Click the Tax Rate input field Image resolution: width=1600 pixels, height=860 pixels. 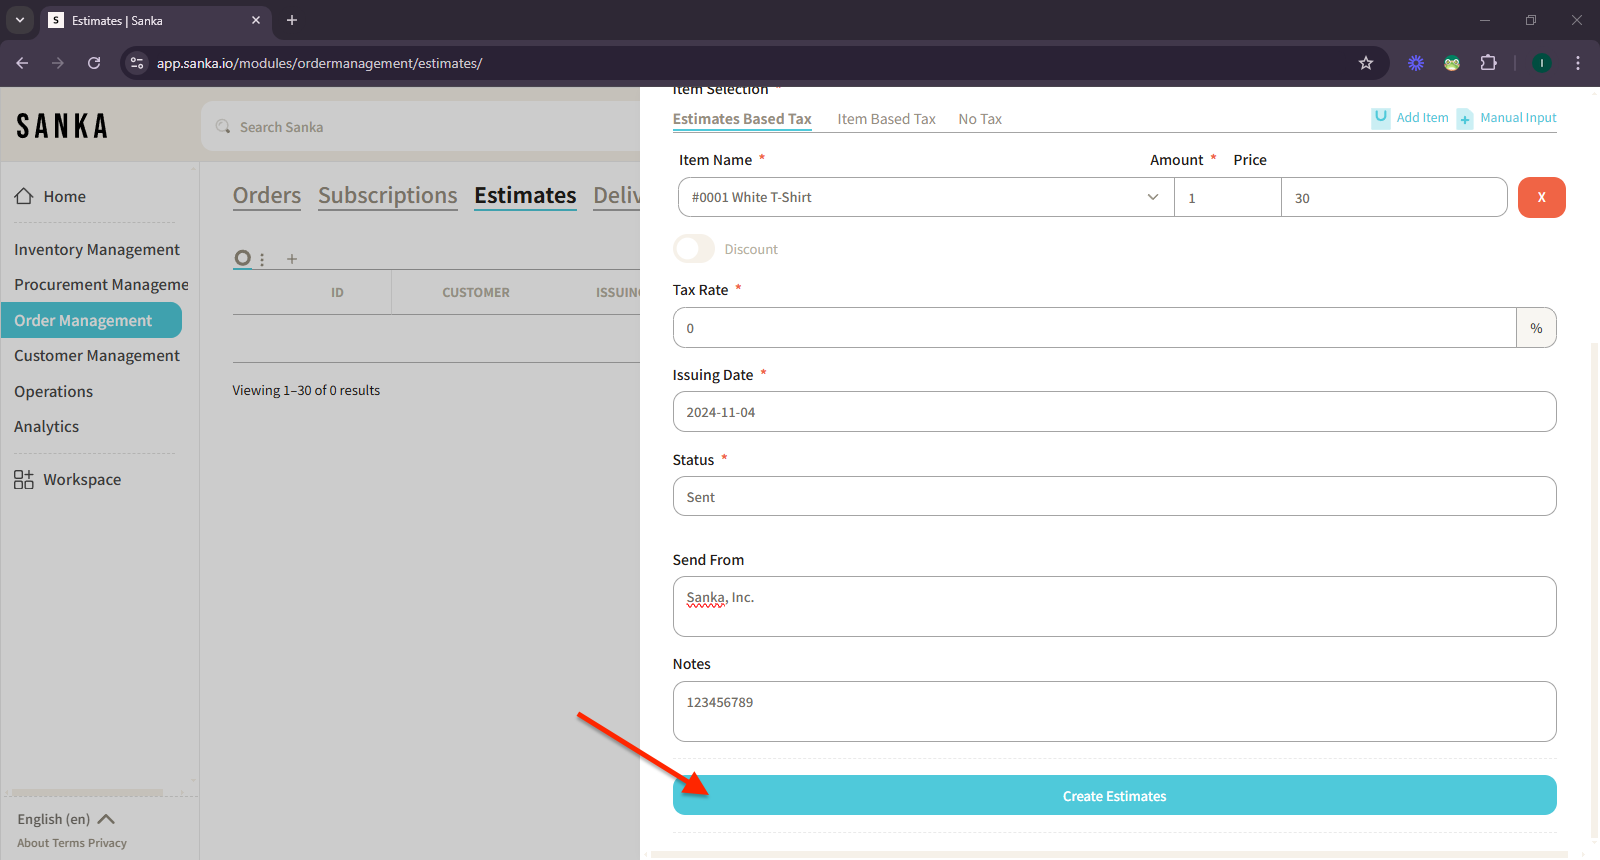pos(1094,328)
